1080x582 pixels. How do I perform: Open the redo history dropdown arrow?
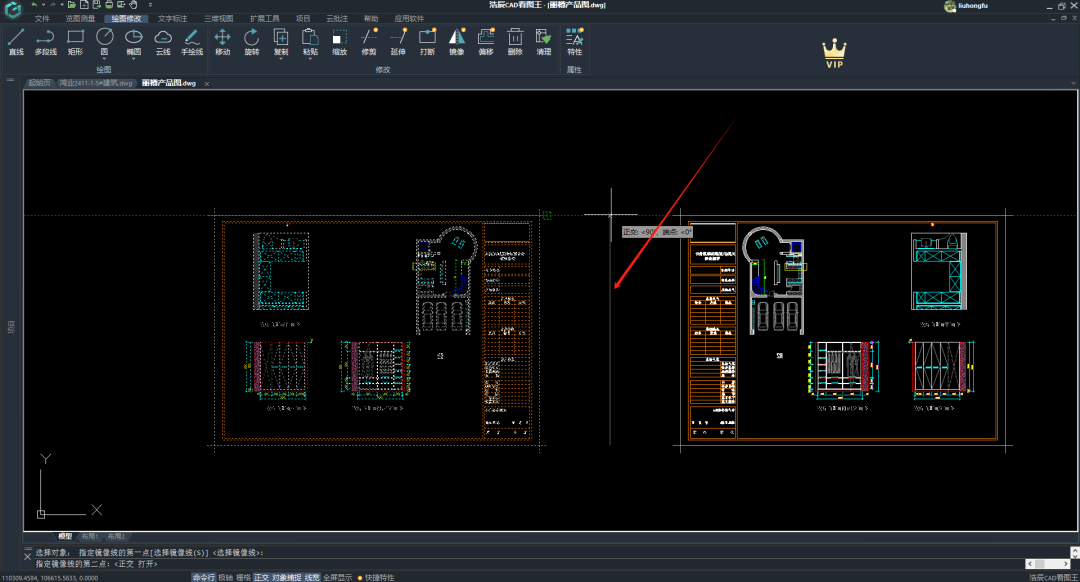[61, 5]
